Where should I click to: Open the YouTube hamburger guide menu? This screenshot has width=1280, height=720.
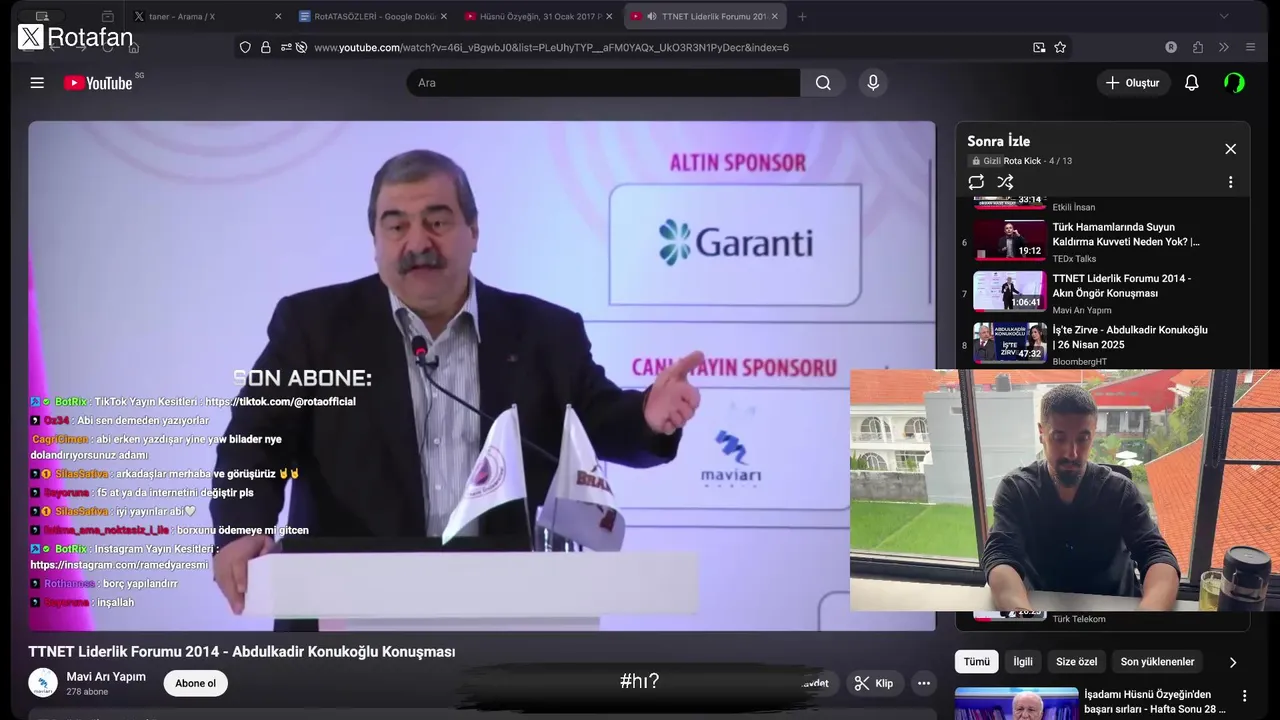click(37, 83)
